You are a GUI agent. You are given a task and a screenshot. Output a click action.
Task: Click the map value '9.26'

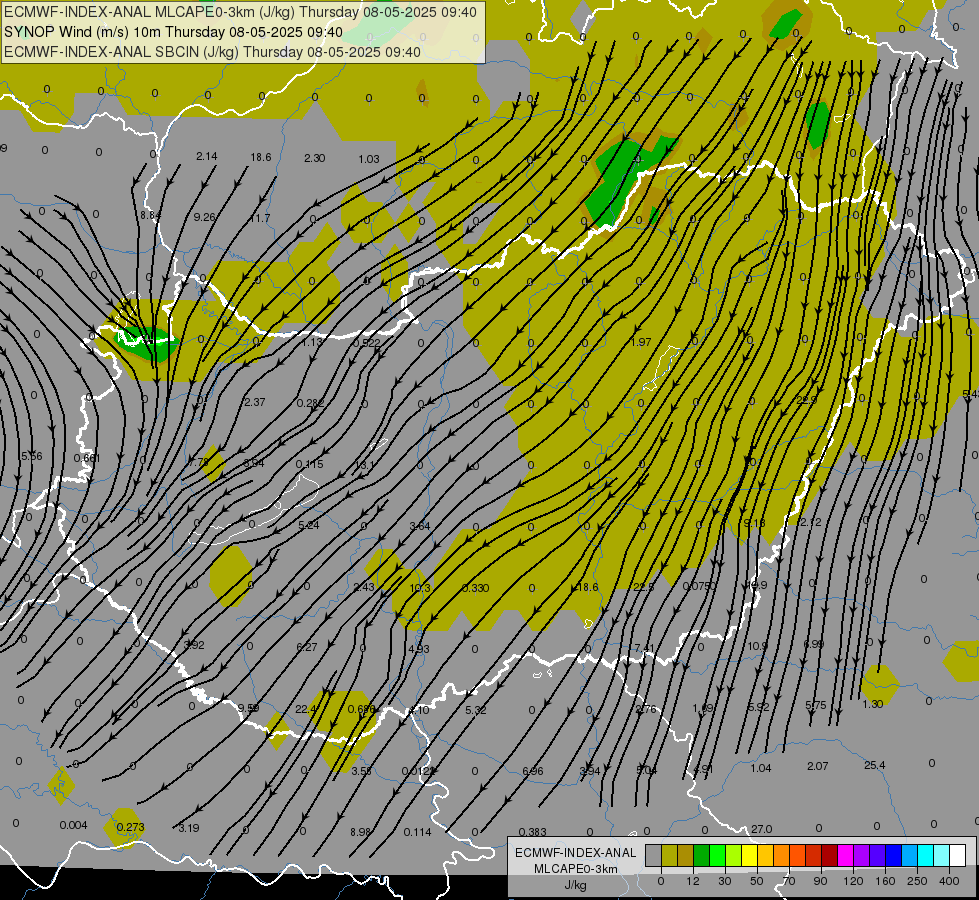(204, 217)
